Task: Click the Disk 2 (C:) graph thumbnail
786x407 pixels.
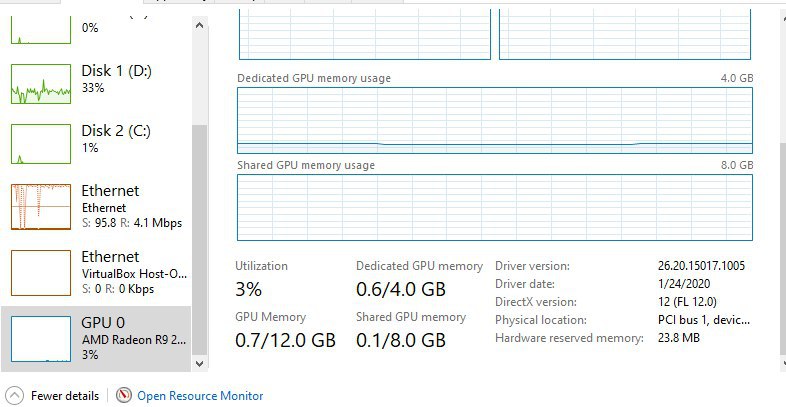Action: 42,144
